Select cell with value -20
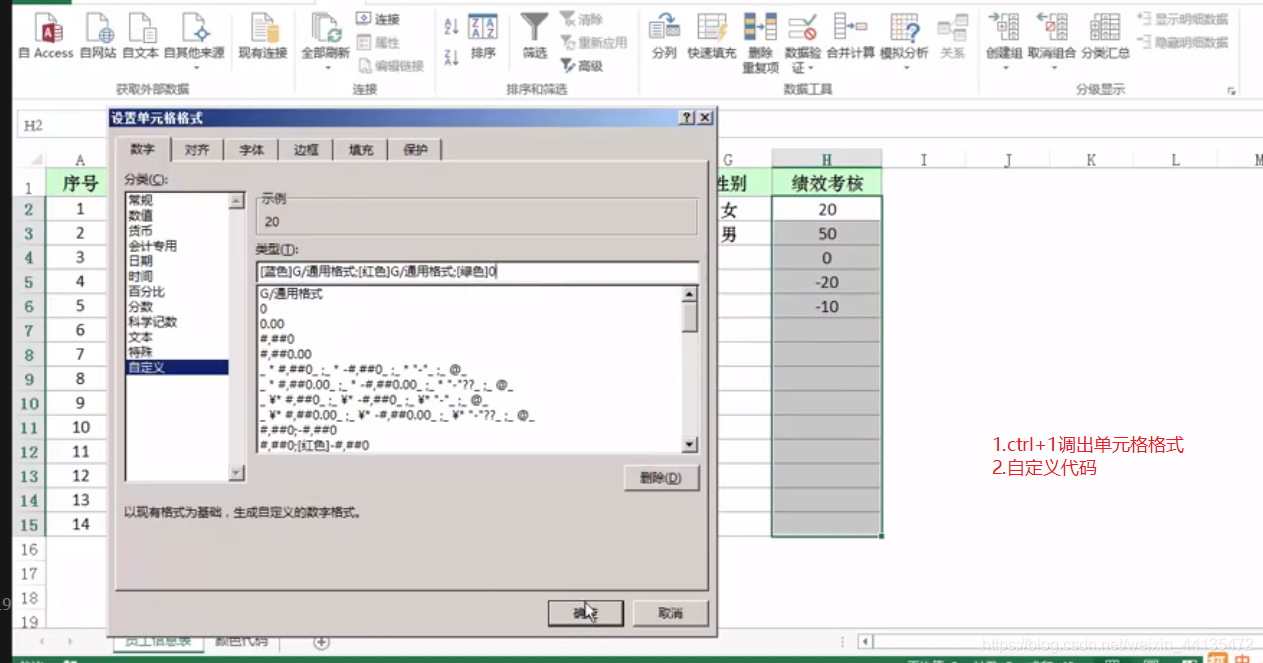Image resolution: width=1263 pixels, height=663 pixels. [827, 282]
